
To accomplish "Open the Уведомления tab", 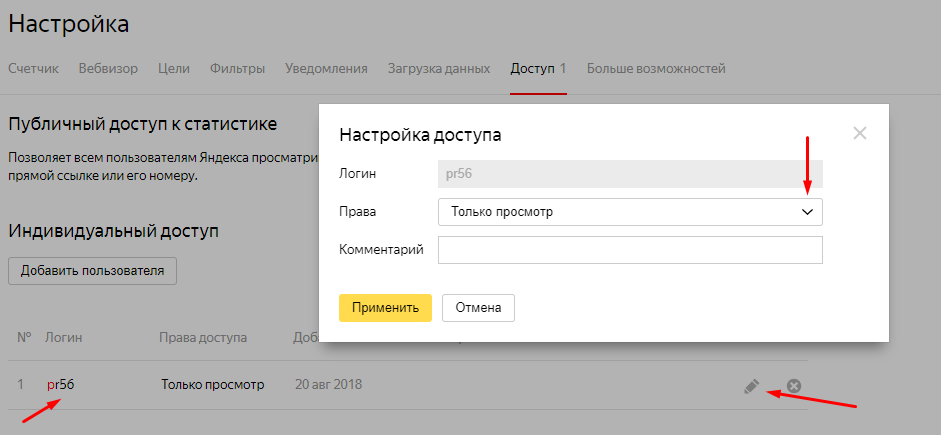I will coord(326,69).
